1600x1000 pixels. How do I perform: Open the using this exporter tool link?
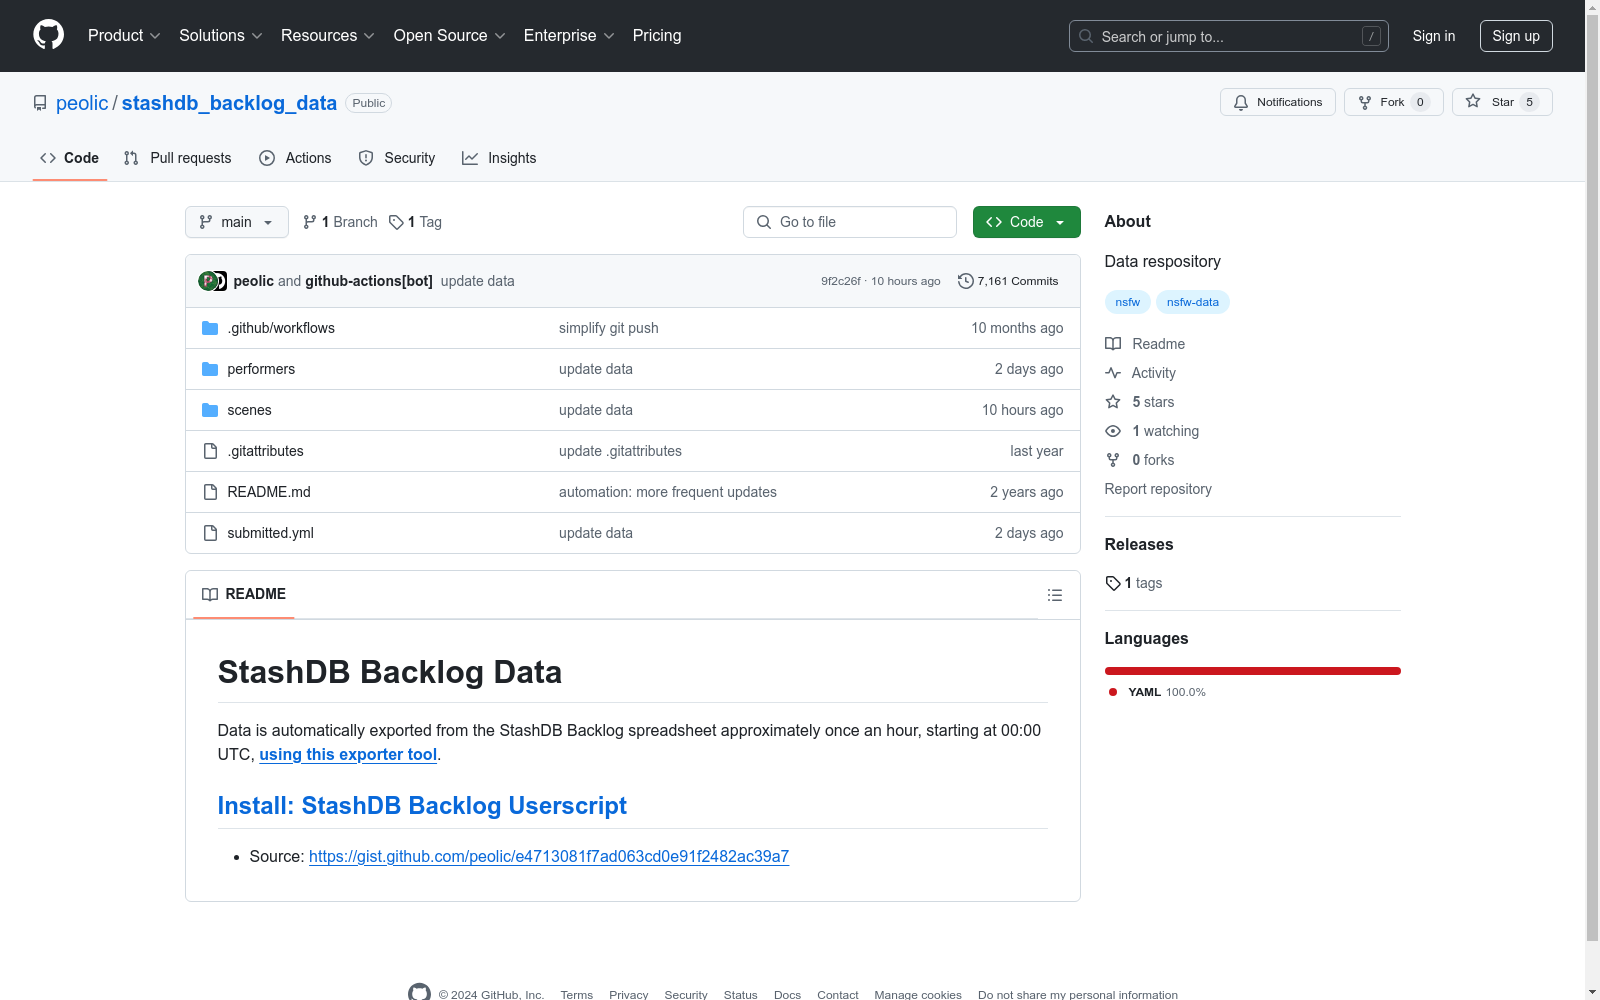(x=348, y=754)
